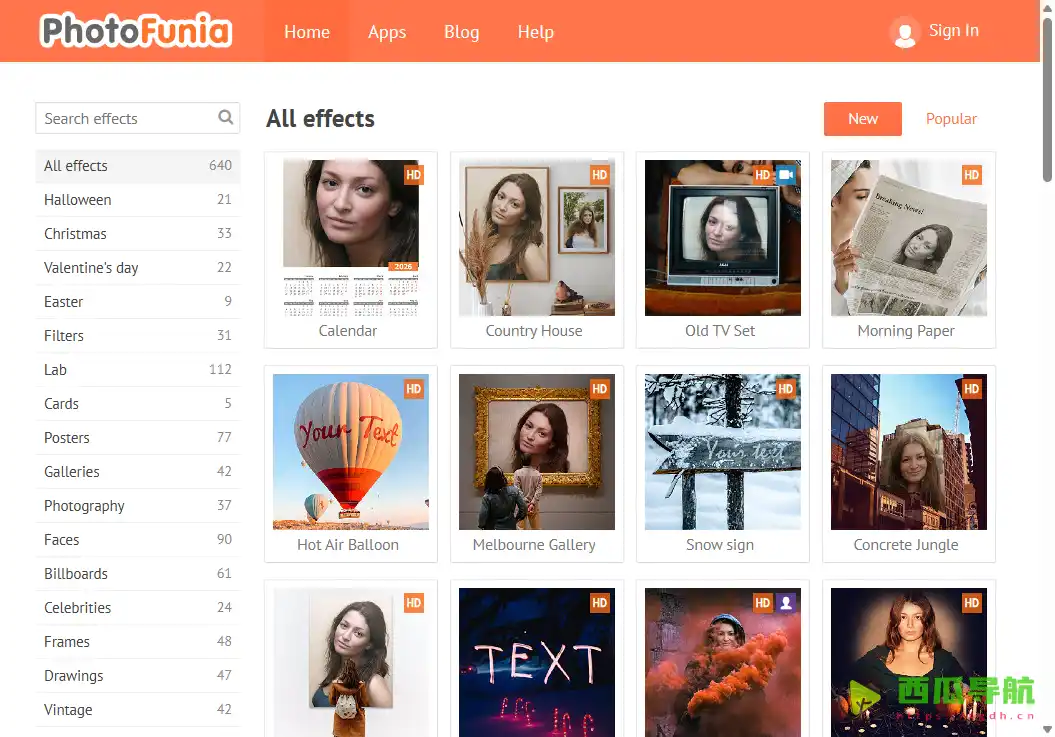Open the Apps menu item
1055x737 pixels.
pyautogui.click(x=387, y=32)
